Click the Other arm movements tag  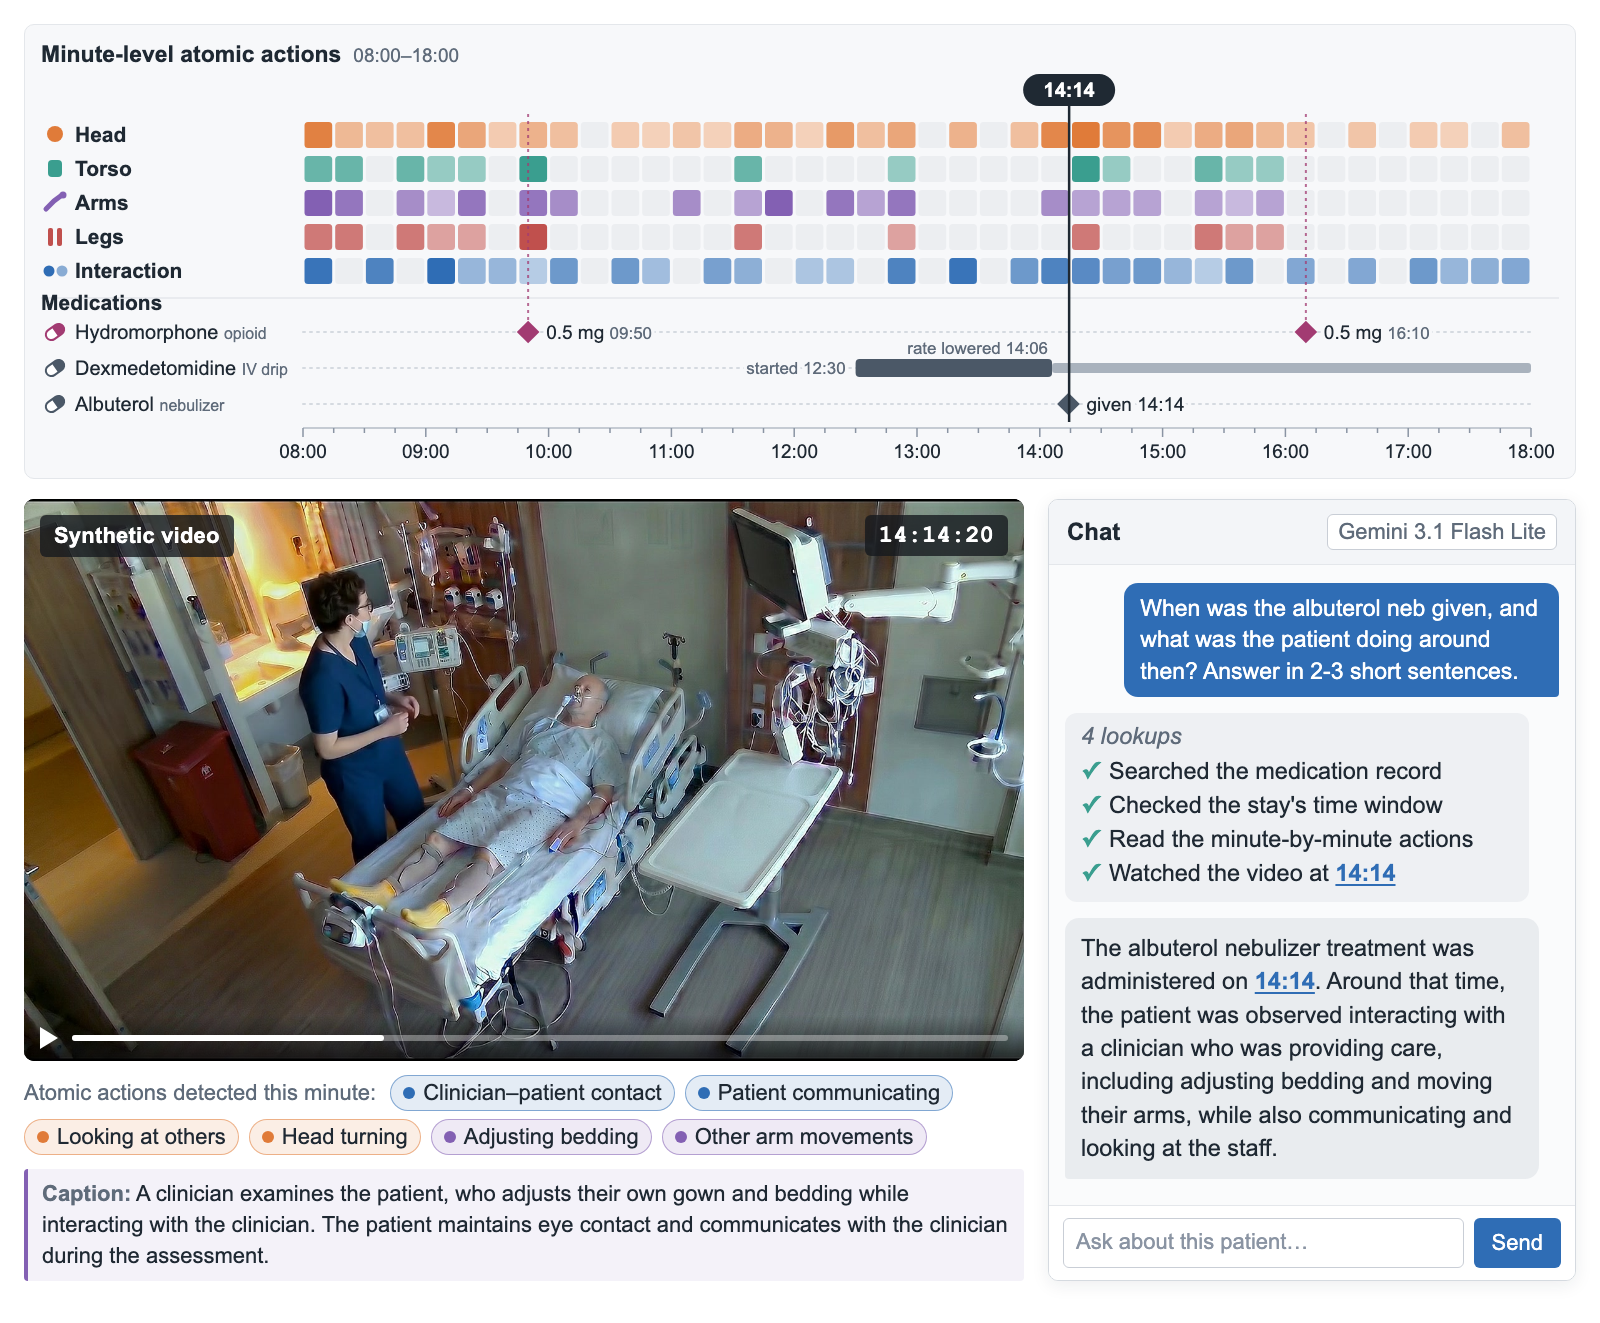tap(794, 1137)
